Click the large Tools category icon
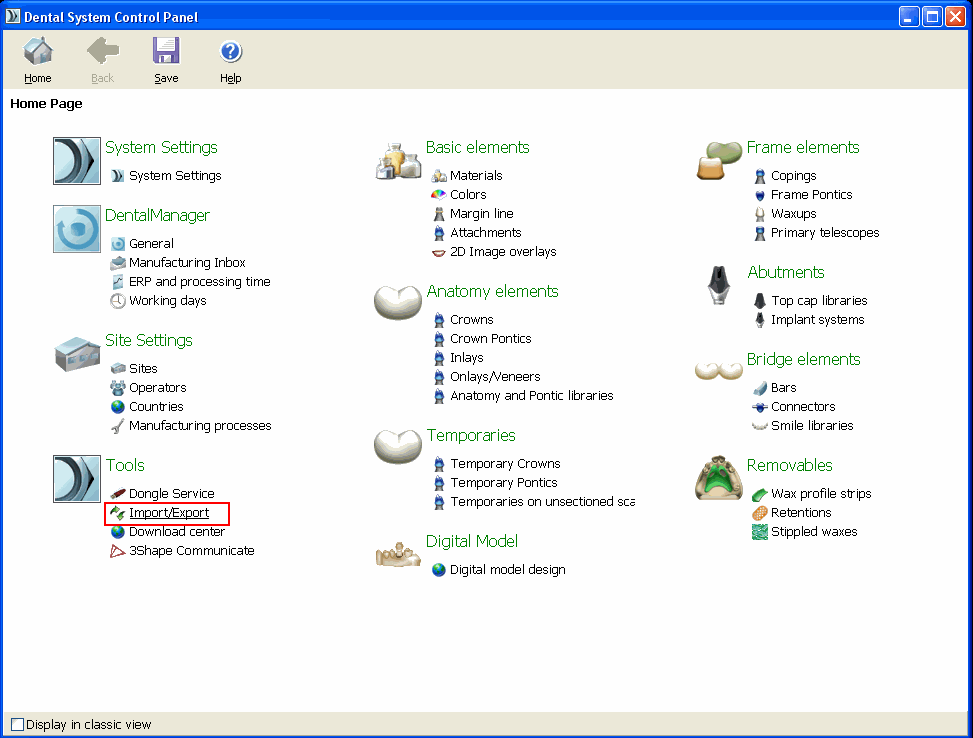Viewport: 973px width, 738px height. point(77,479)
